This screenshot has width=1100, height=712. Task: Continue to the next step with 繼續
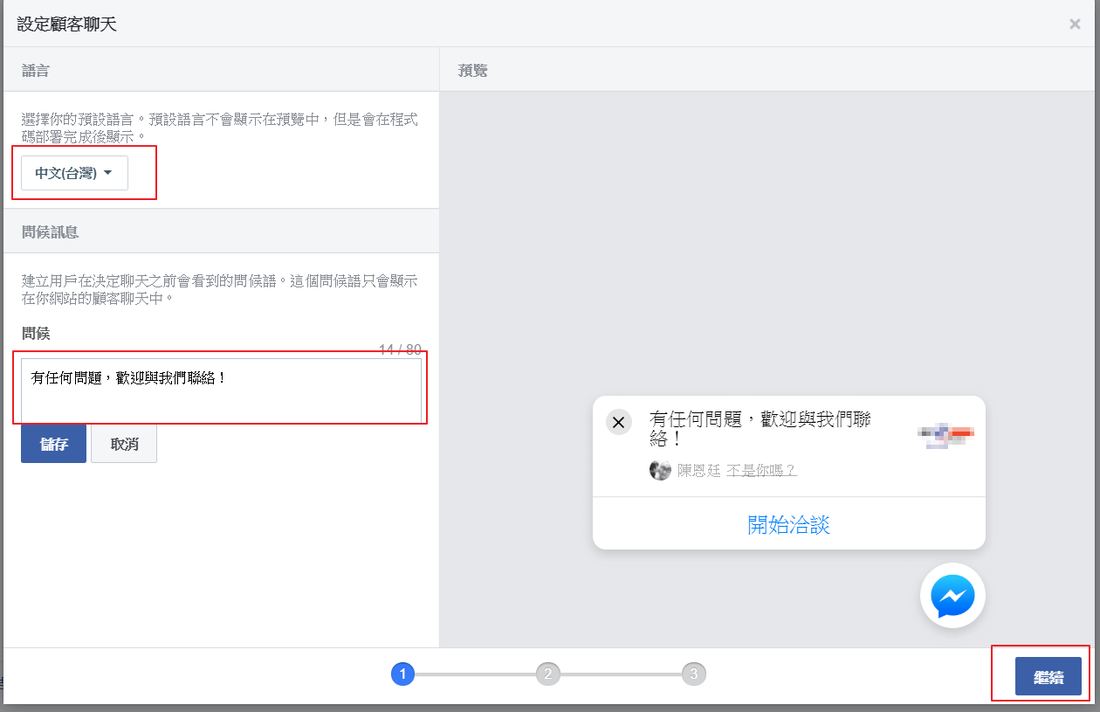coord(1048,677)
